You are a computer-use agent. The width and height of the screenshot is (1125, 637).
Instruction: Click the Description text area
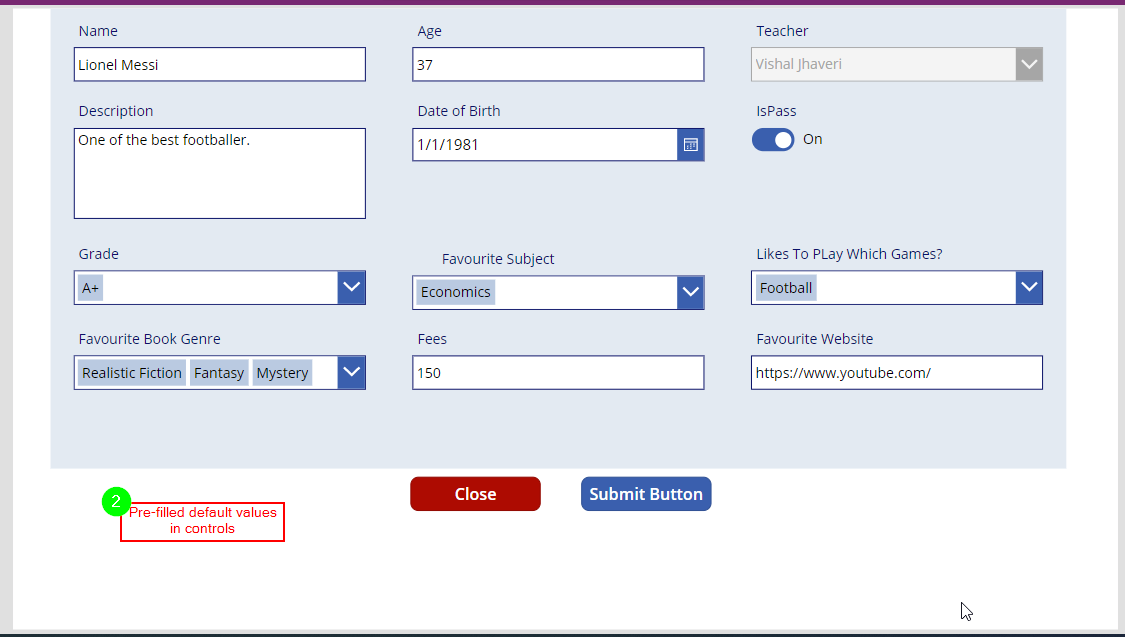pyautogui.click(x=220, y=174)
